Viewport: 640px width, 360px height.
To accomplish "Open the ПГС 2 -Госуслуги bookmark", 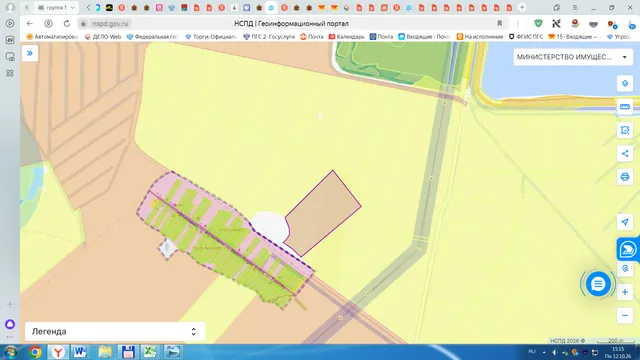I will tap(269, 37).
